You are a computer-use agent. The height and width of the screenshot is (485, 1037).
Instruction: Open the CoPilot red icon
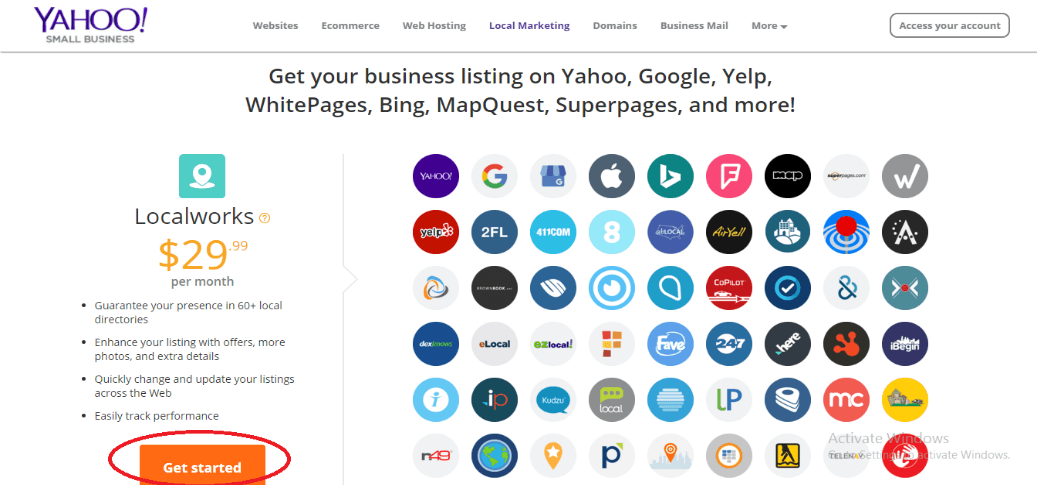(729, 288)
